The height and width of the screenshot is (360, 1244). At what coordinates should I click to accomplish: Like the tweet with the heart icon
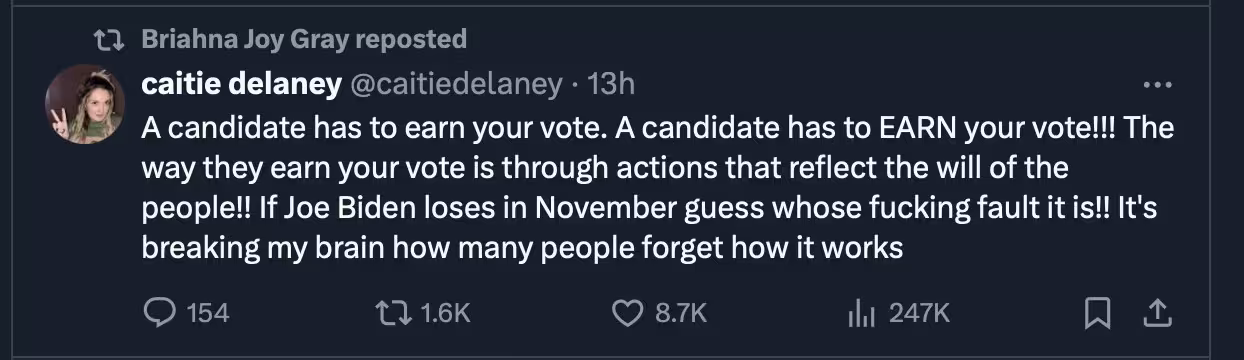click(627, 313)
